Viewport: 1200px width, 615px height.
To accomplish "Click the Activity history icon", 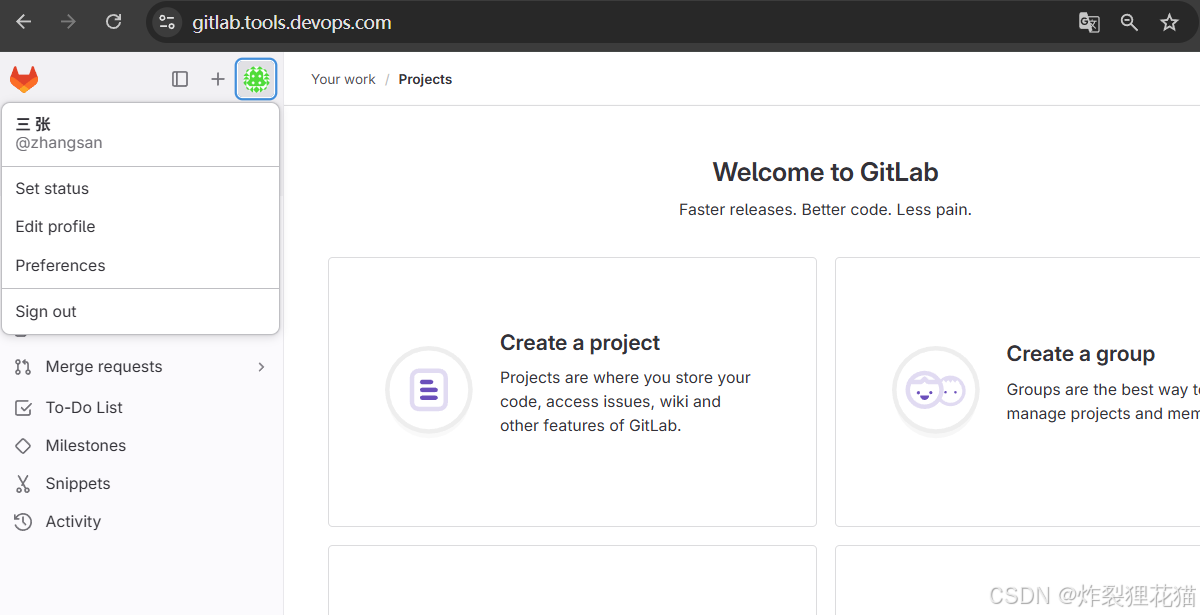I will point(23,522).
